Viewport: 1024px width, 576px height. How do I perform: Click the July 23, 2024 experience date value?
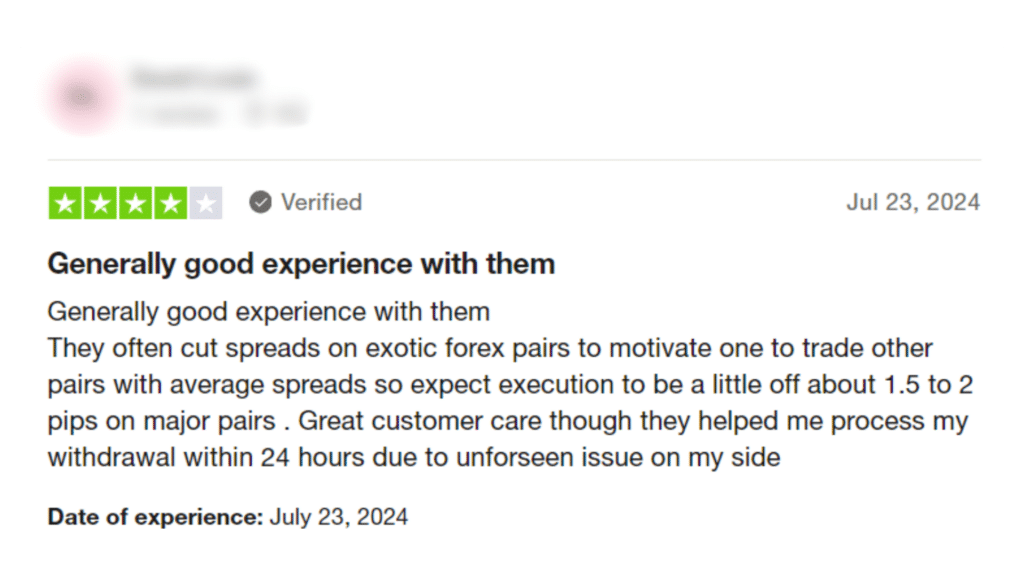[x=339, y=517]
